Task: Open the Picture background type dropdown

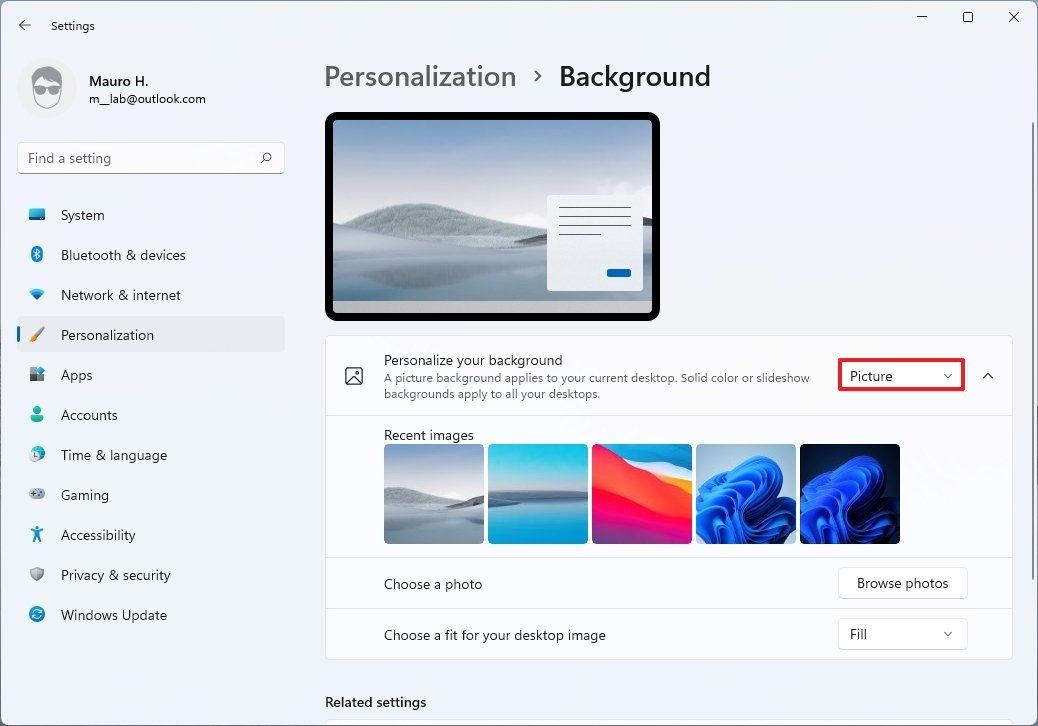Action: (x=901, y=376)
